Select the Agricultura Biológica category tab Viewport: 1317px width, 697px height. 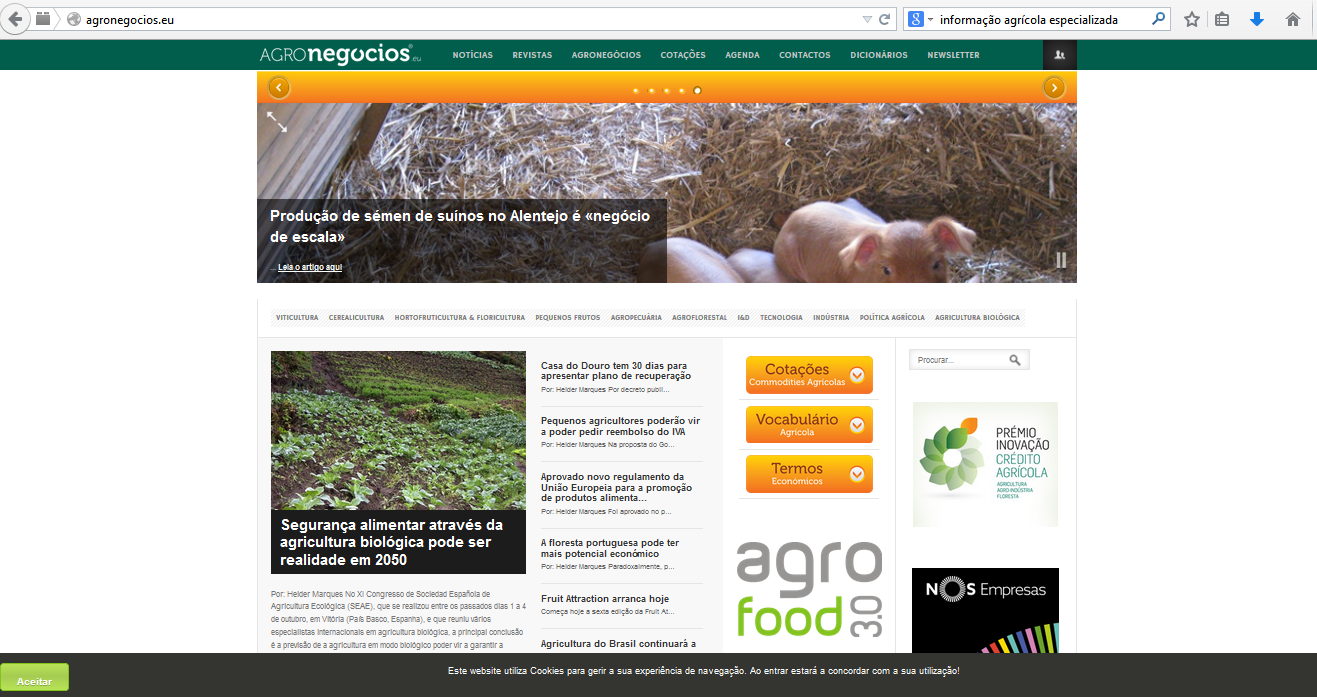(978, 318)
